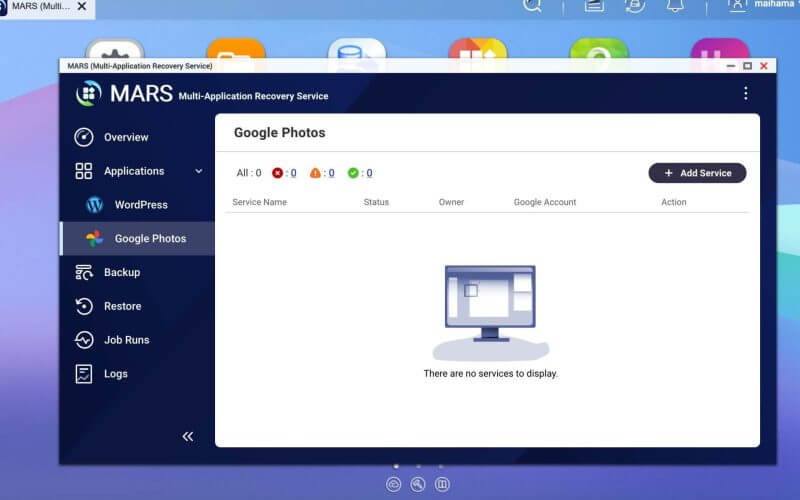Click the first bottom desktop dock icon
Image resolution: width=800 pixels, height=500 pixels.
pos(393,484)
